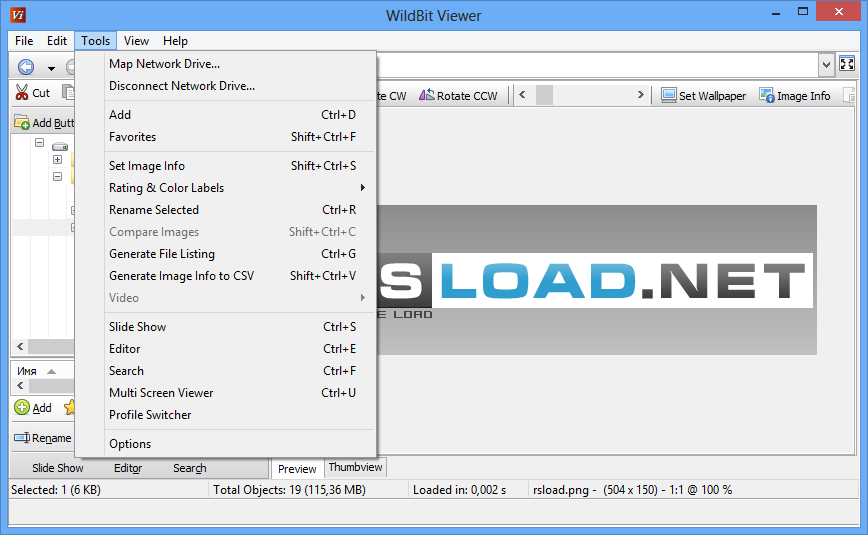Click the rsload.png status bar entry
Image resolution: width=868 pixels, height=535 pixels.
point(632,490)
